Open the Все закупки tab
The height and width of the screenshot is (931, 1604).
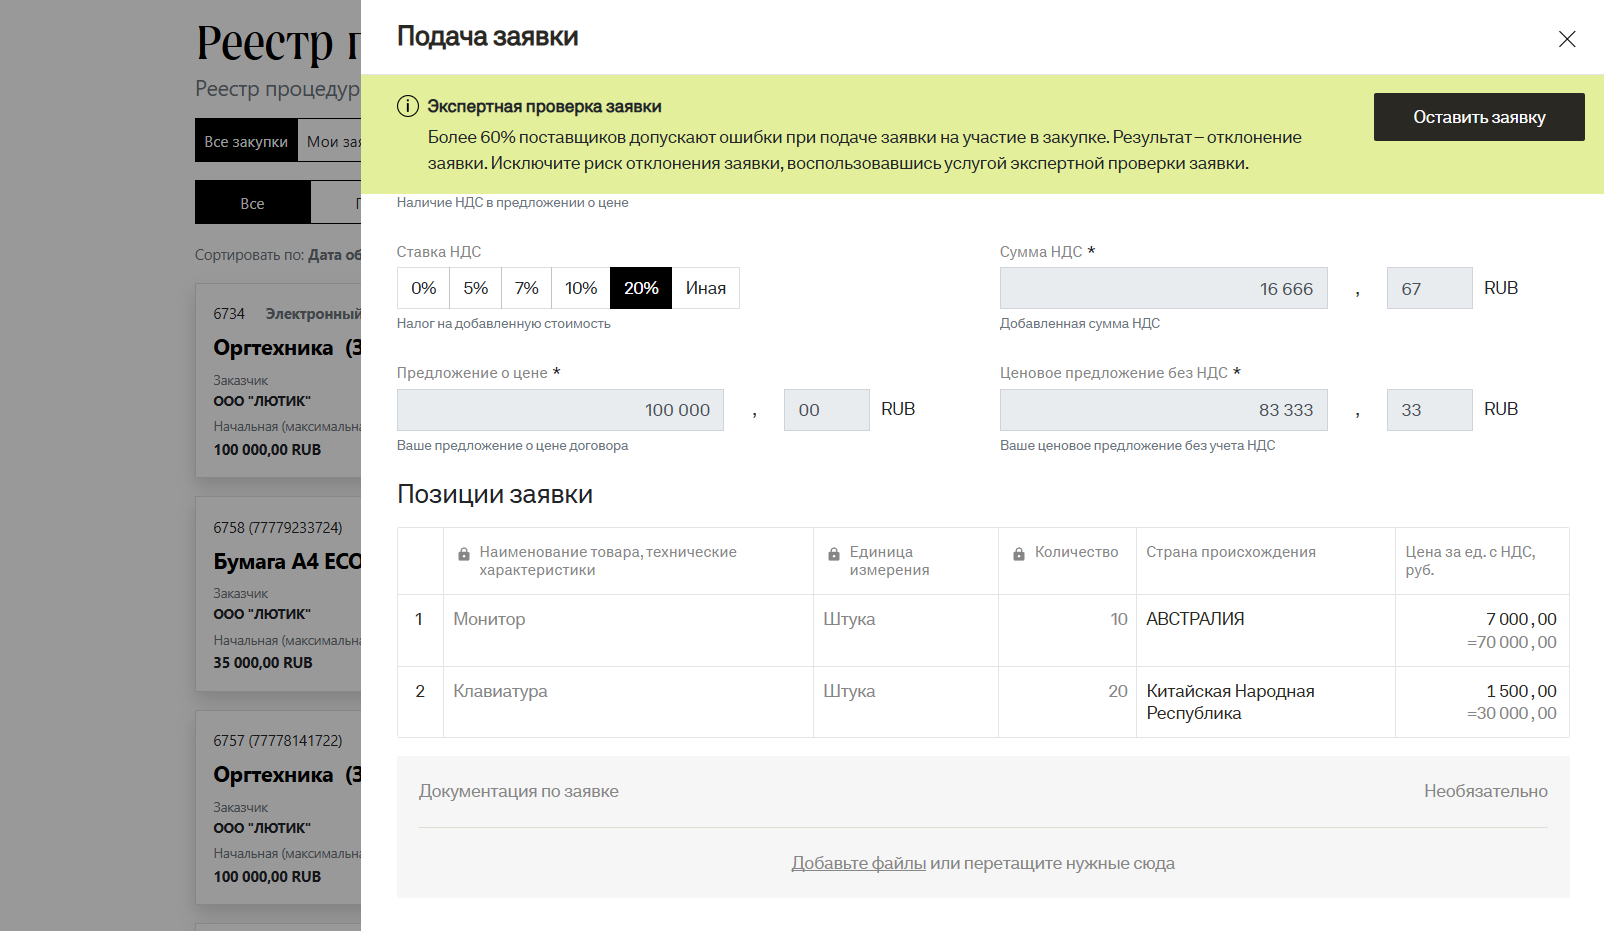click(246, 141)
